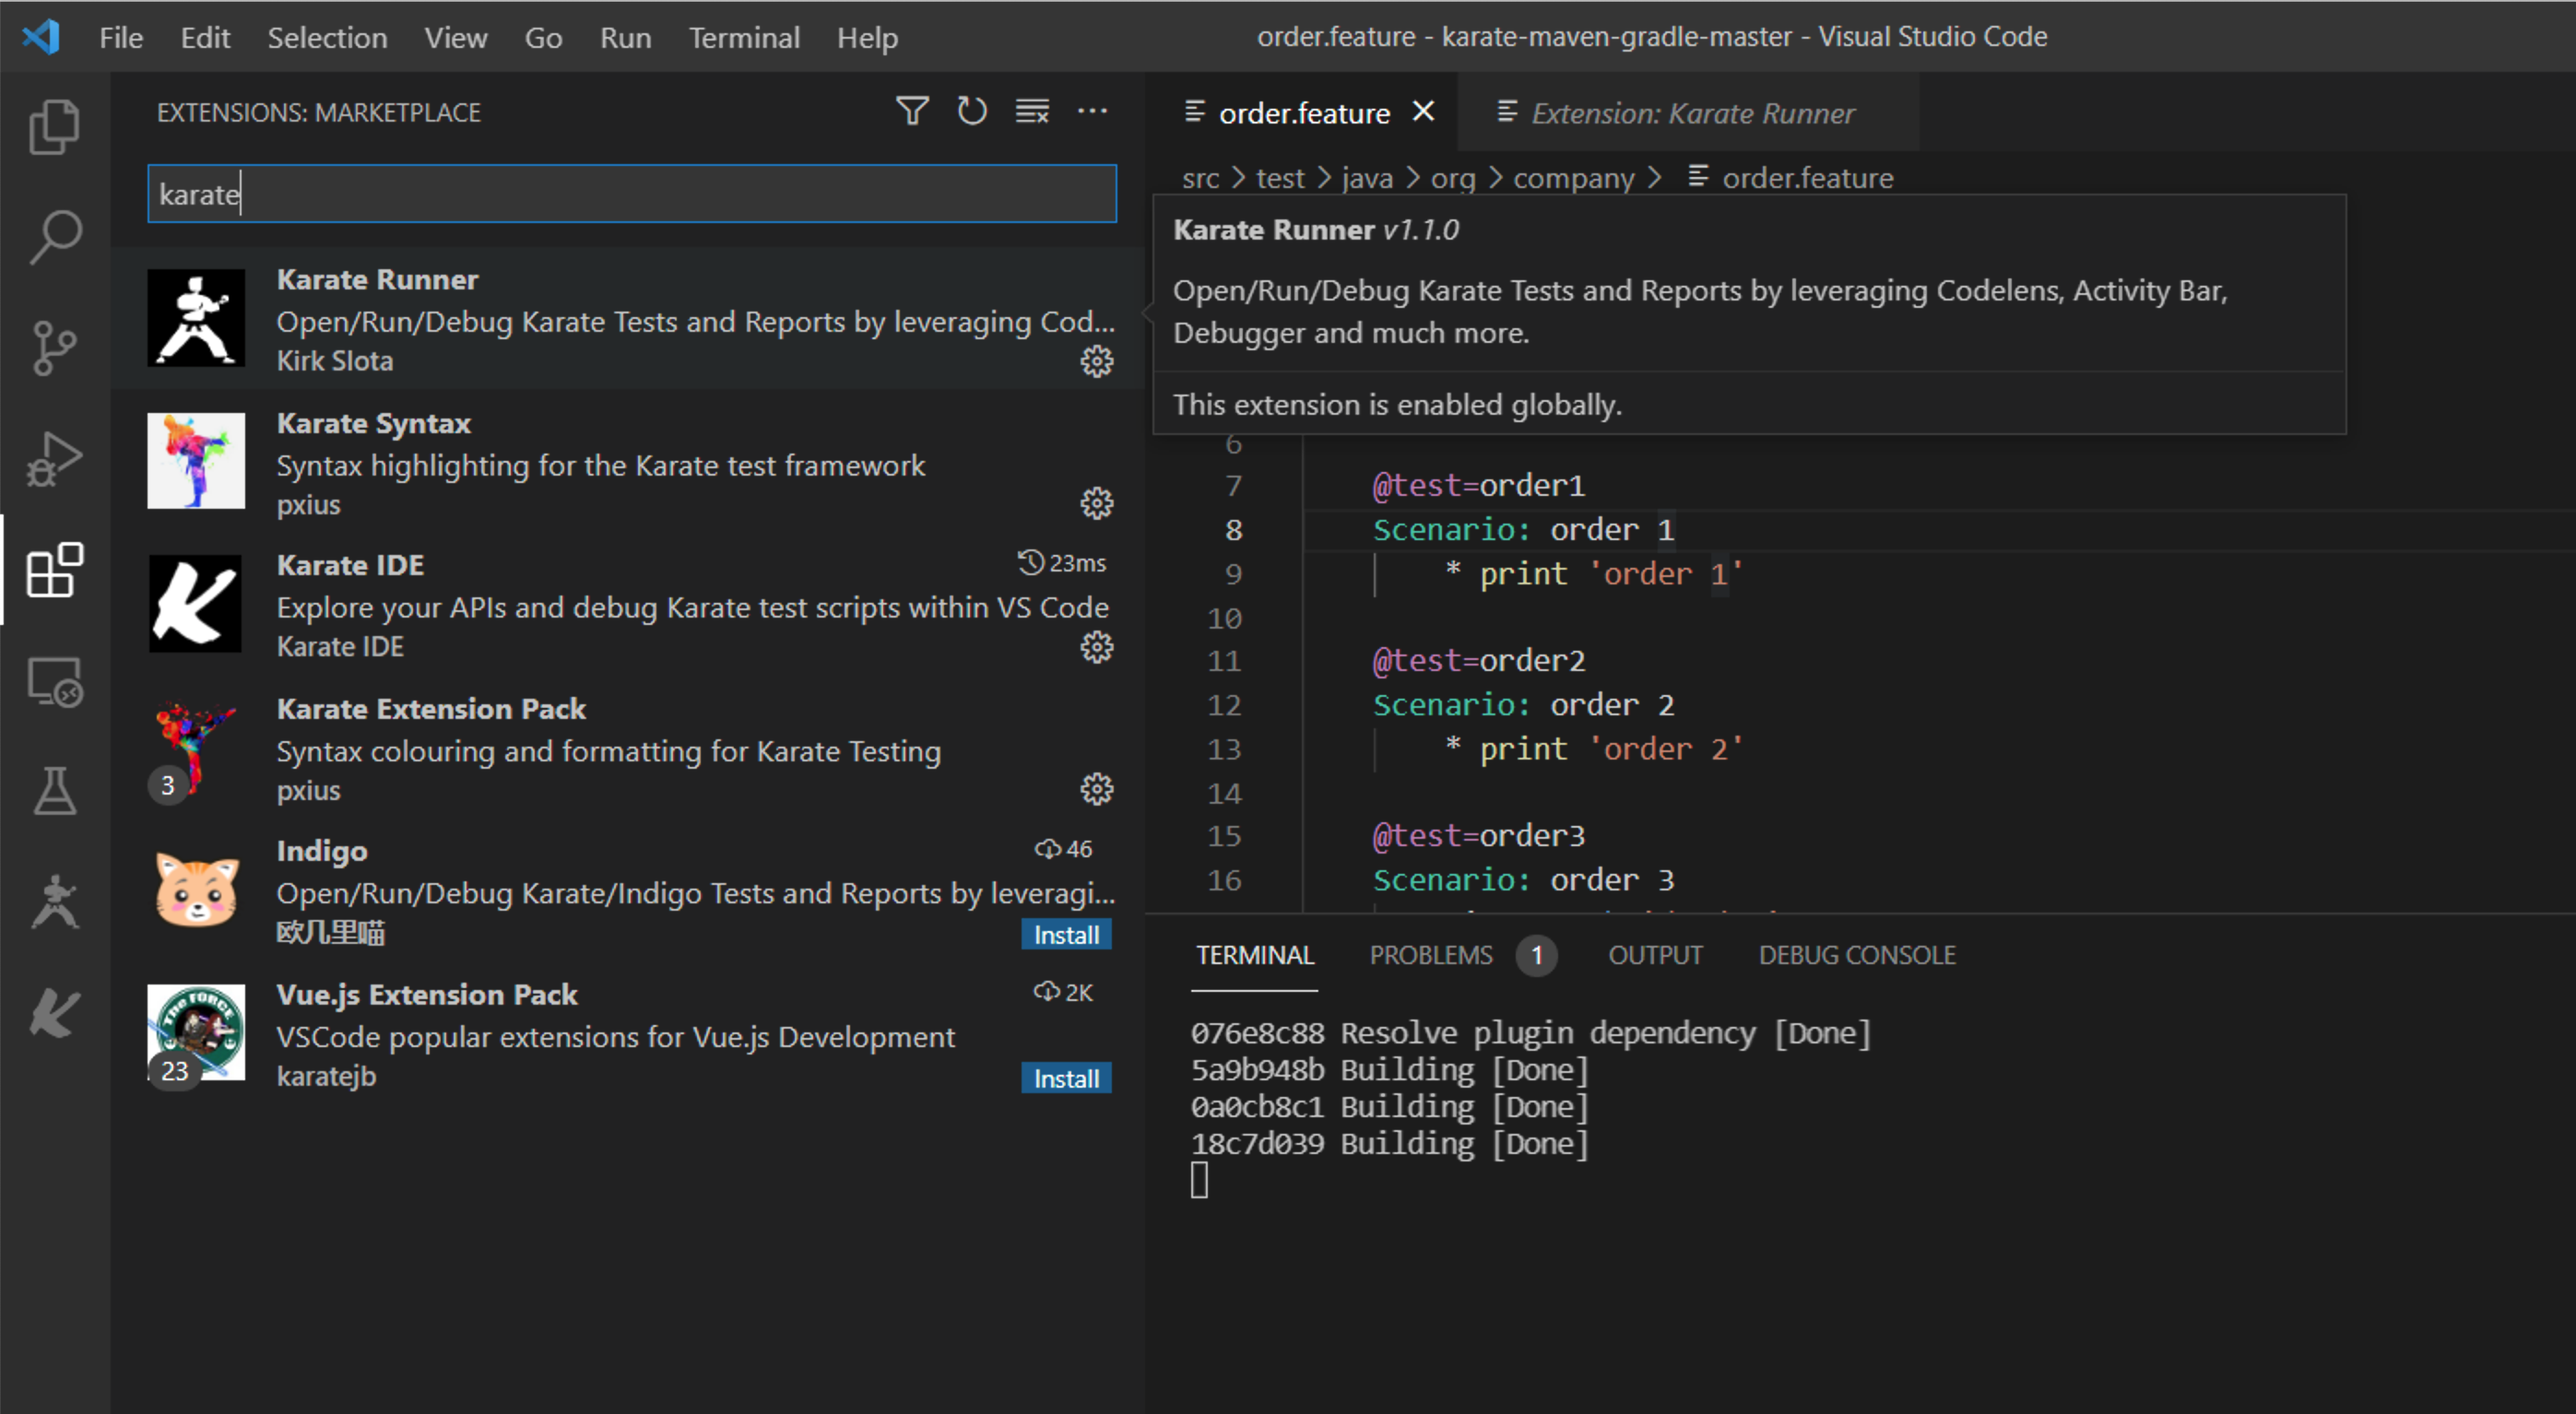The height and width of the screenshot is (1414, 2576).
Task: Expand the src breadcrumb in editor path
Action: (x=1201, y=177)
